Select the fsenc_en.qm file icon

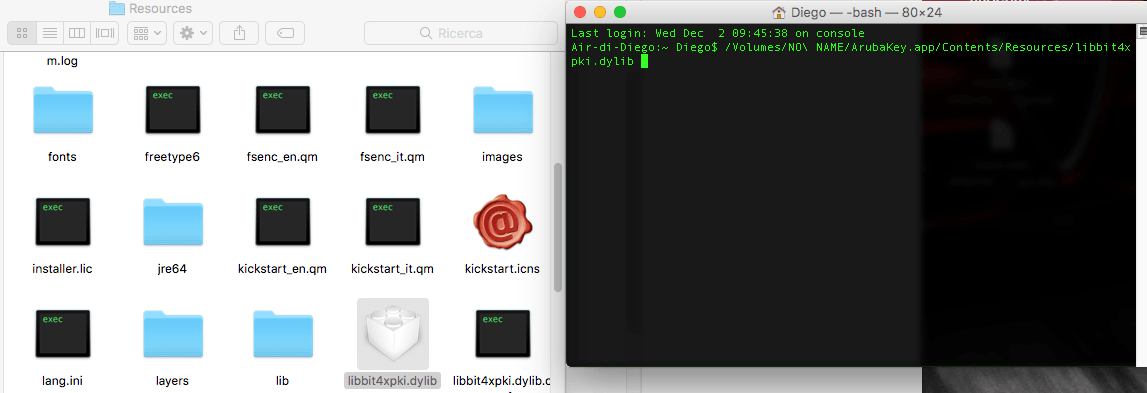[282, 110]
